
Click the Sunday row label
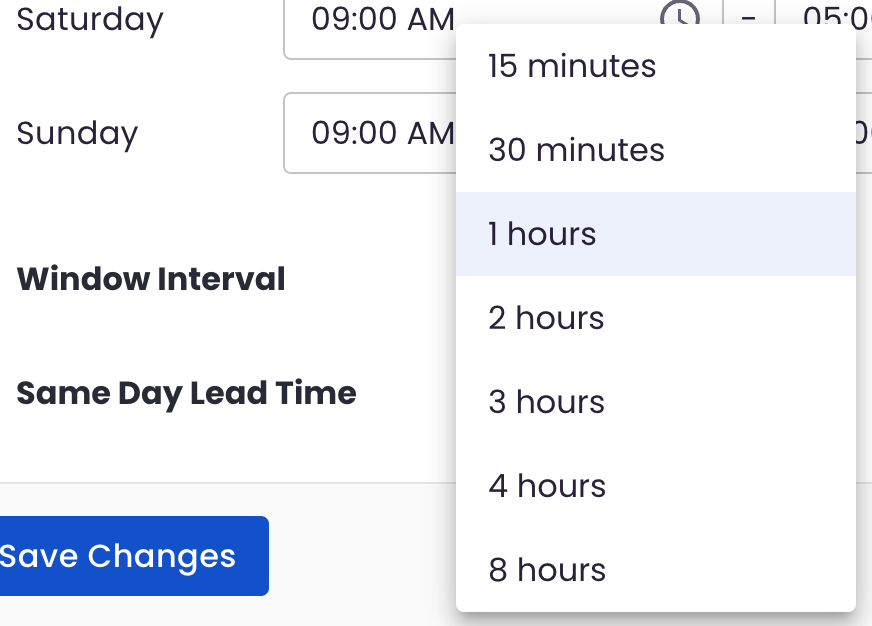(x=77, y=134)
